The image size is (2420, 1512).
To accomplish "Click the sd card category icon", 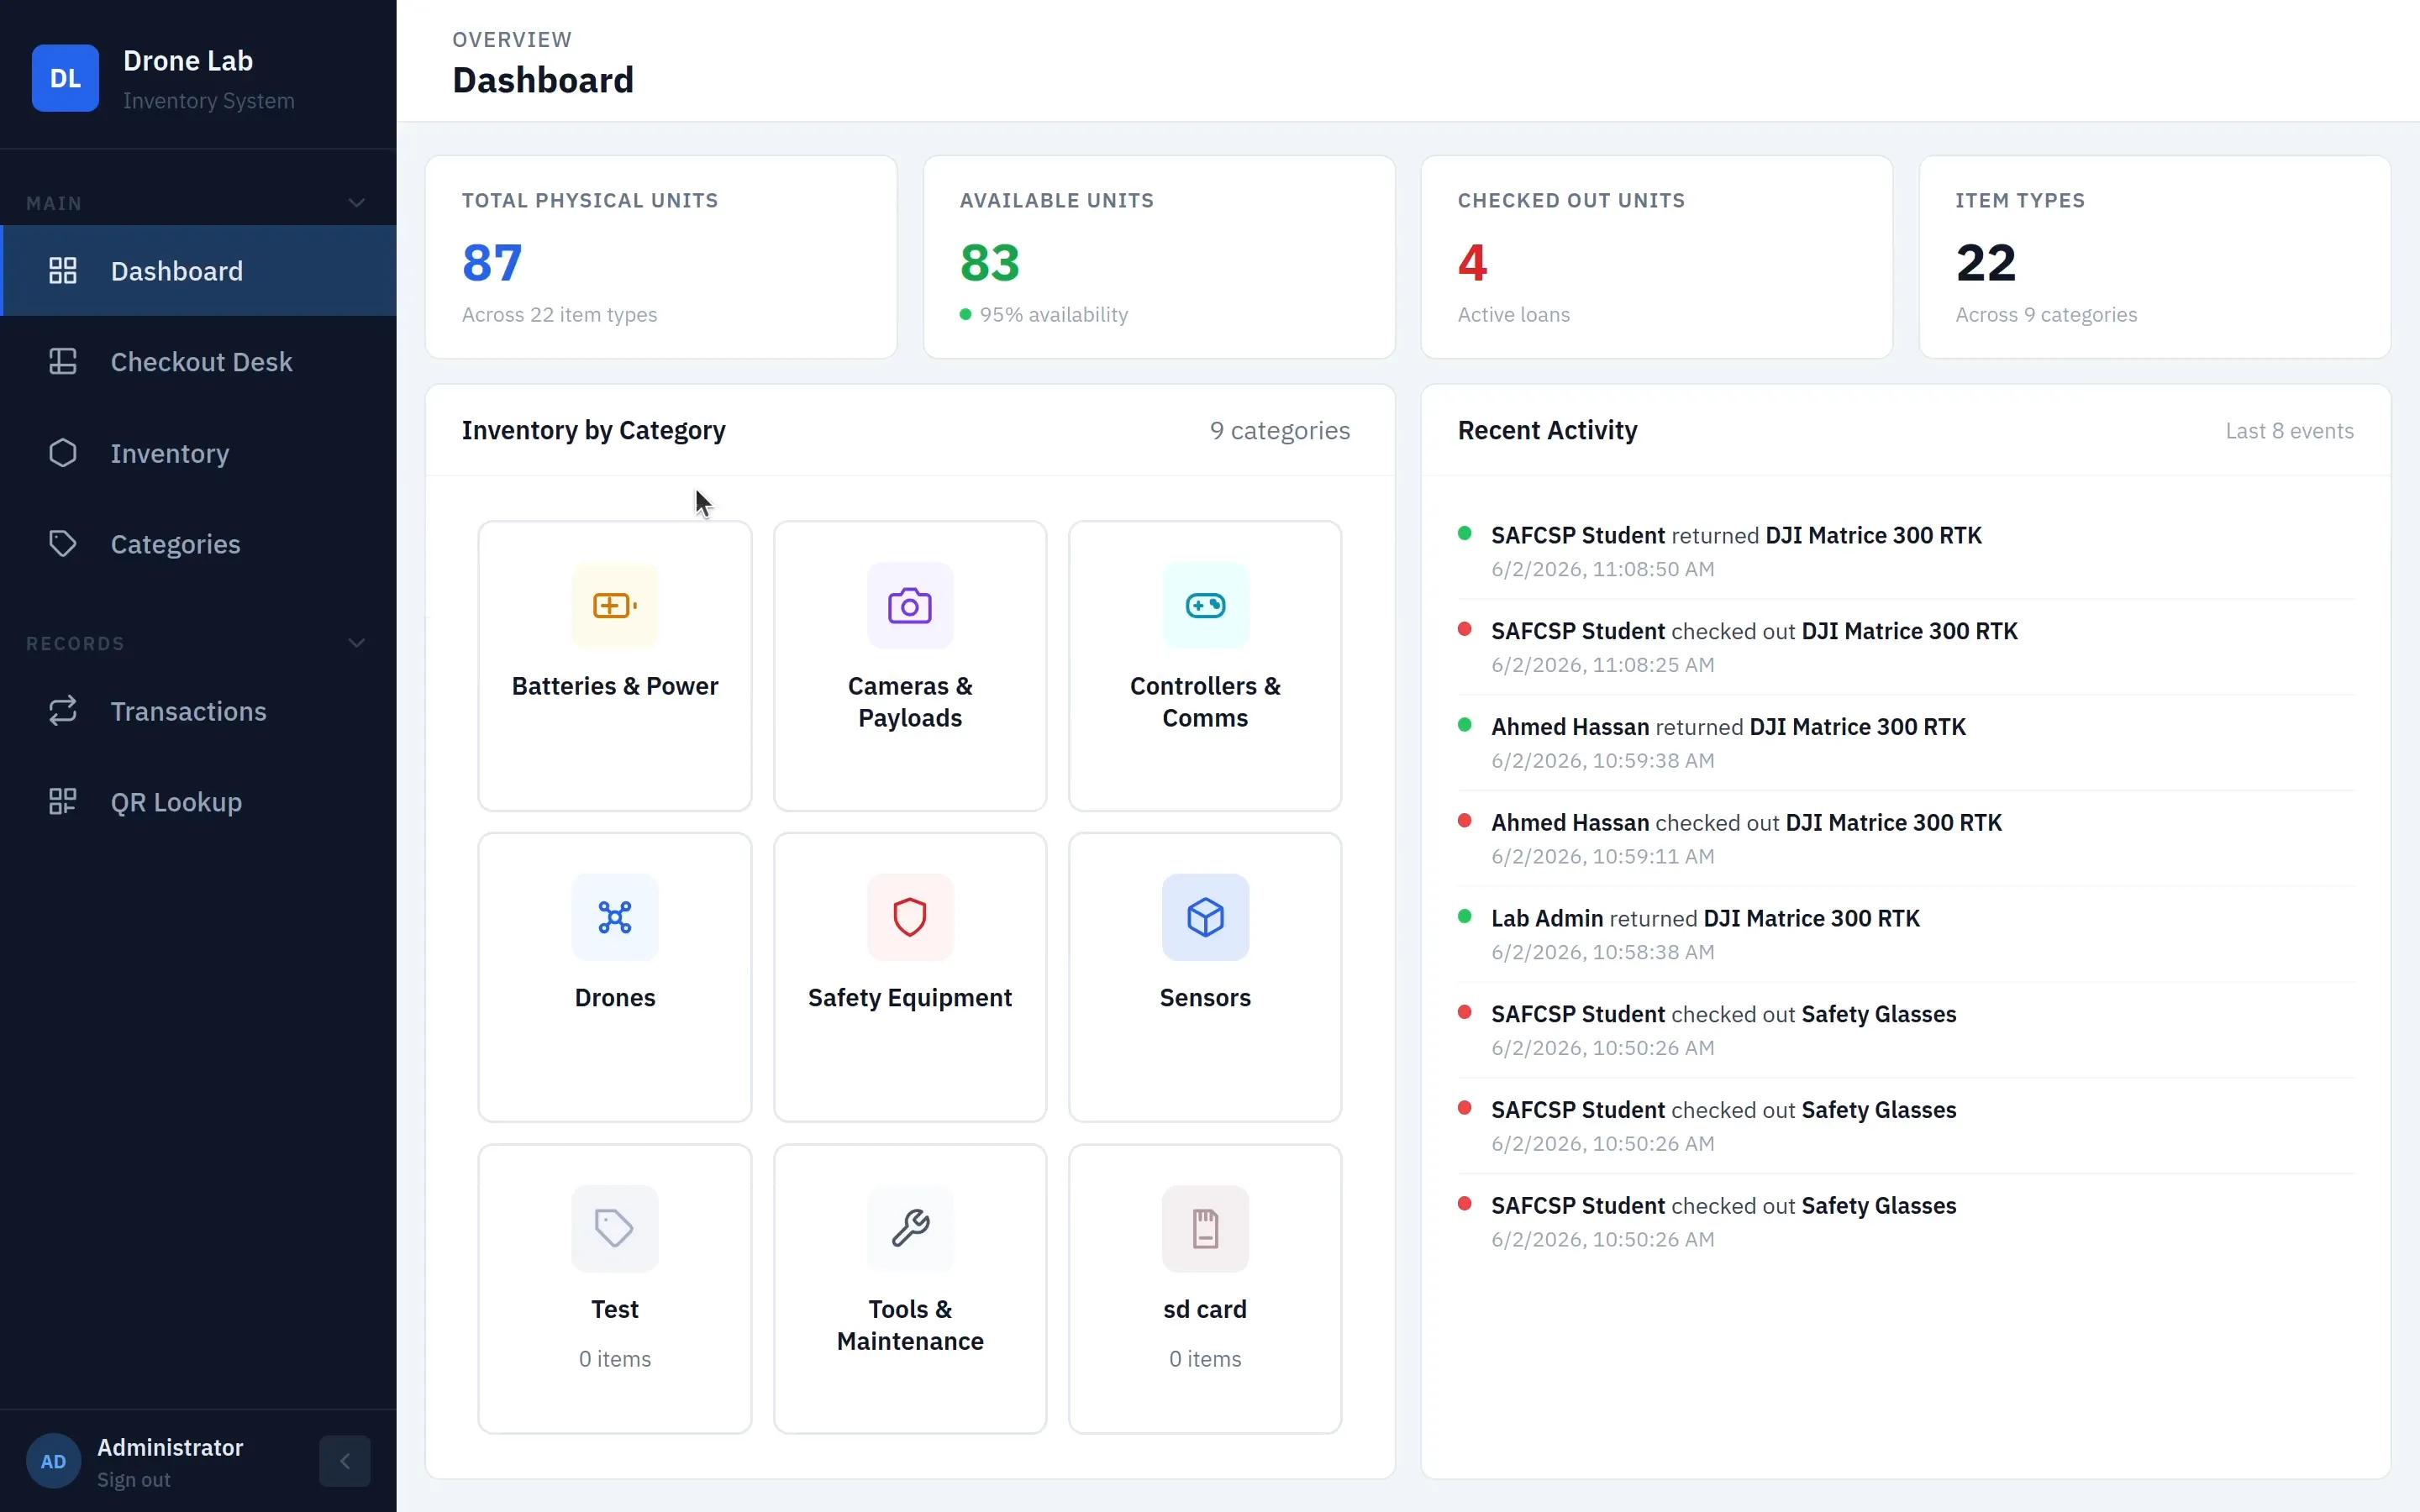I will pos(1205,1229).
